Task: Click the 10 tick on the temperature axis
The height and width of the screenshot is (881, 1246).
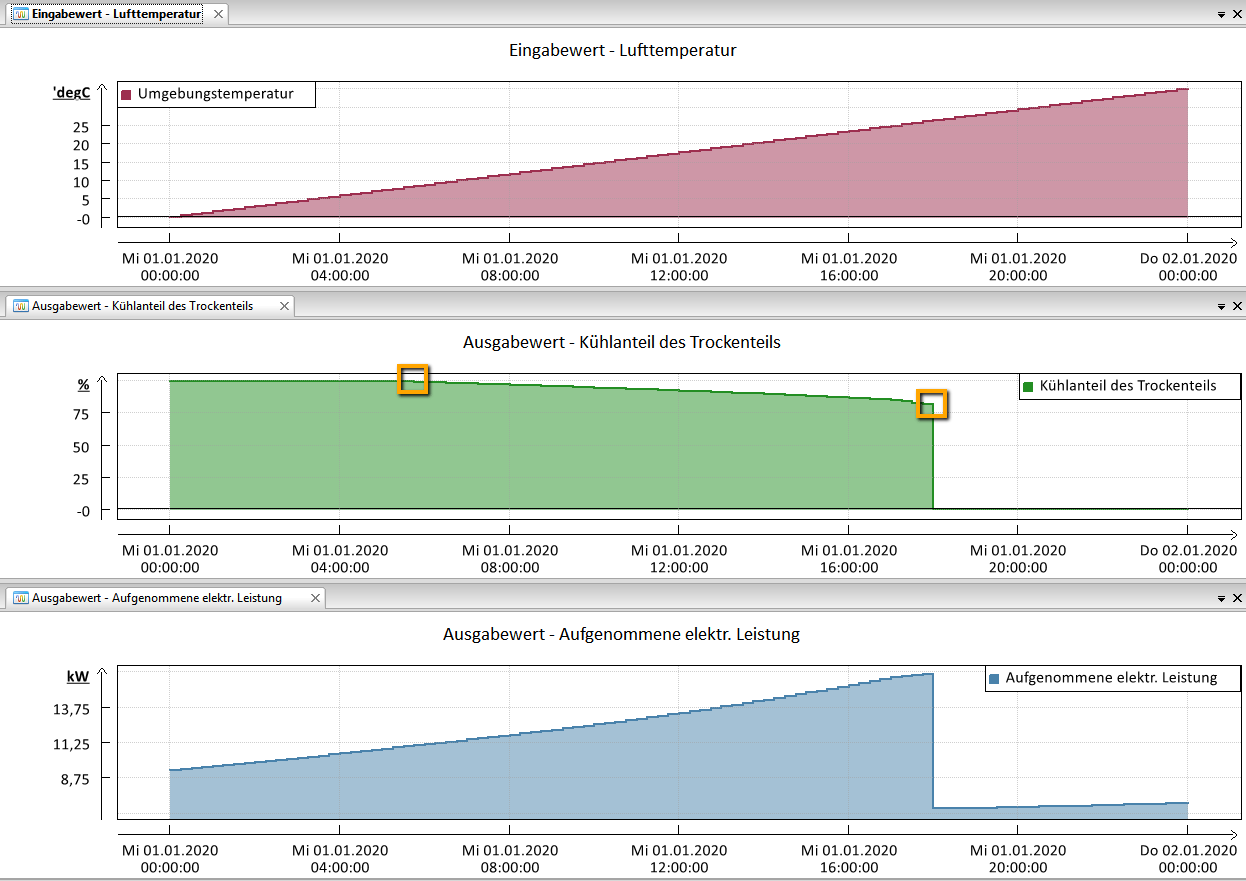Action: click(x=82, y=182)
